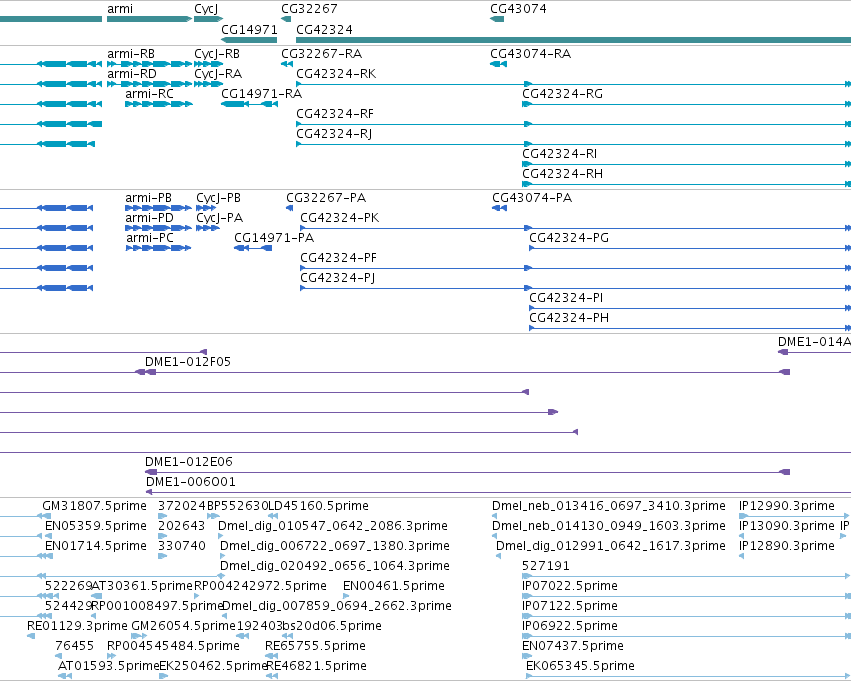Click EST label bs20d06.5prime

(x=332, y=627)
